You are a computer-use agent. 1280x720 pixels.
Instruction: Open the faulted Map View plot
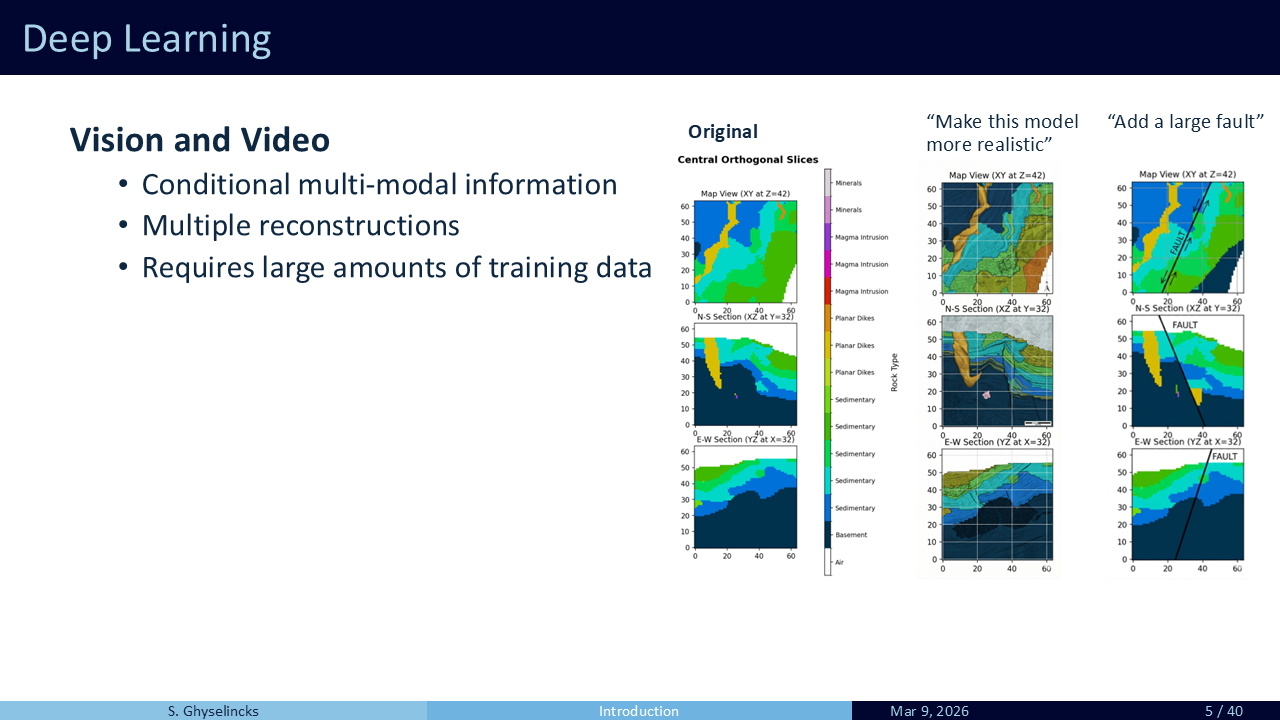[1187, 238]
